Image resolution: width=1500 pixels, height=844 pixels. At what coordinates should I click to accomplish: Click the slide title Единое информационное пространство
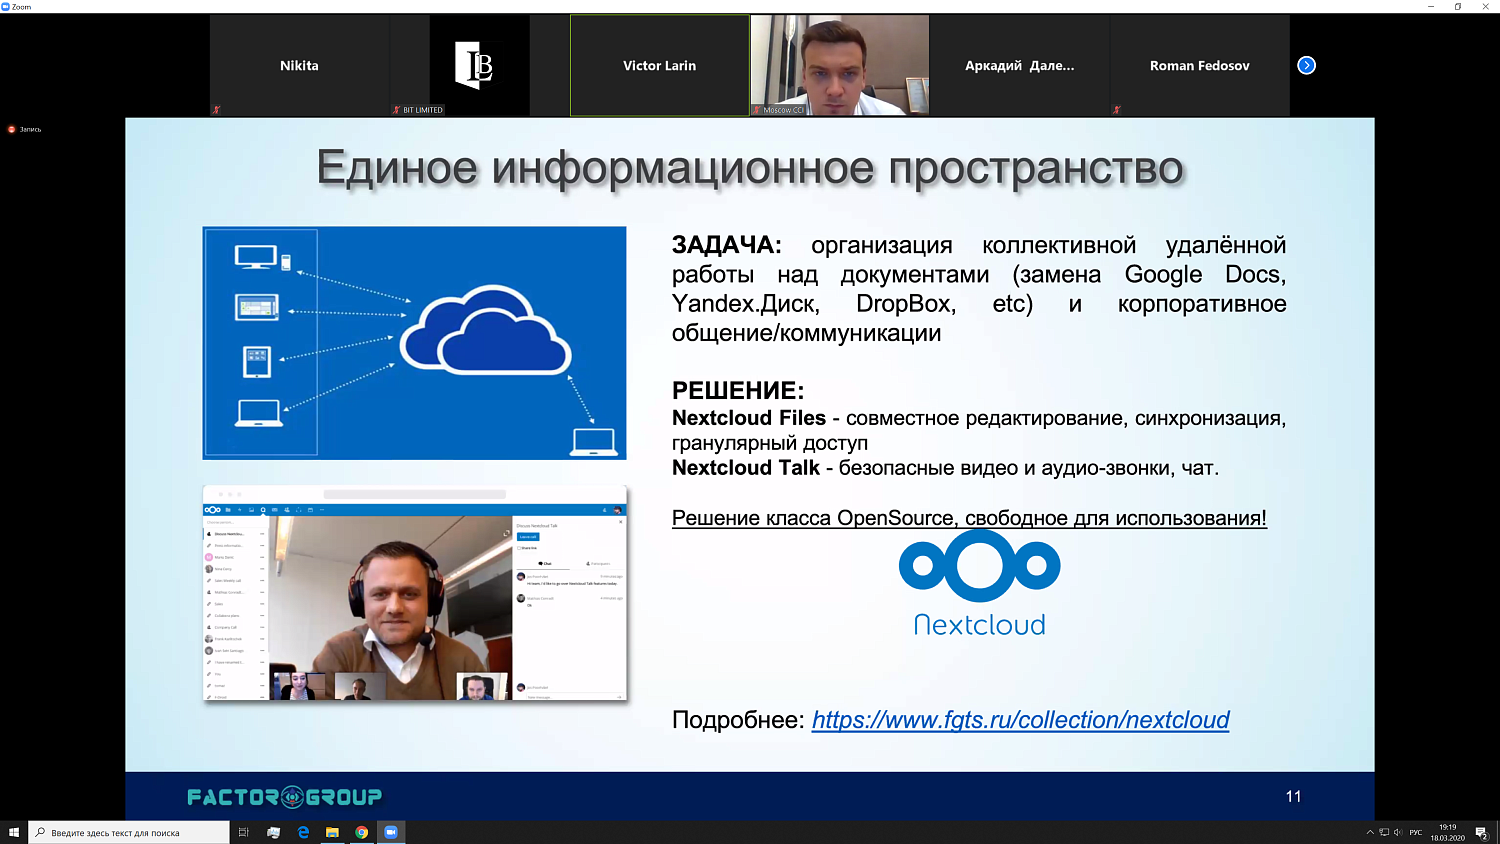point(750,168)
